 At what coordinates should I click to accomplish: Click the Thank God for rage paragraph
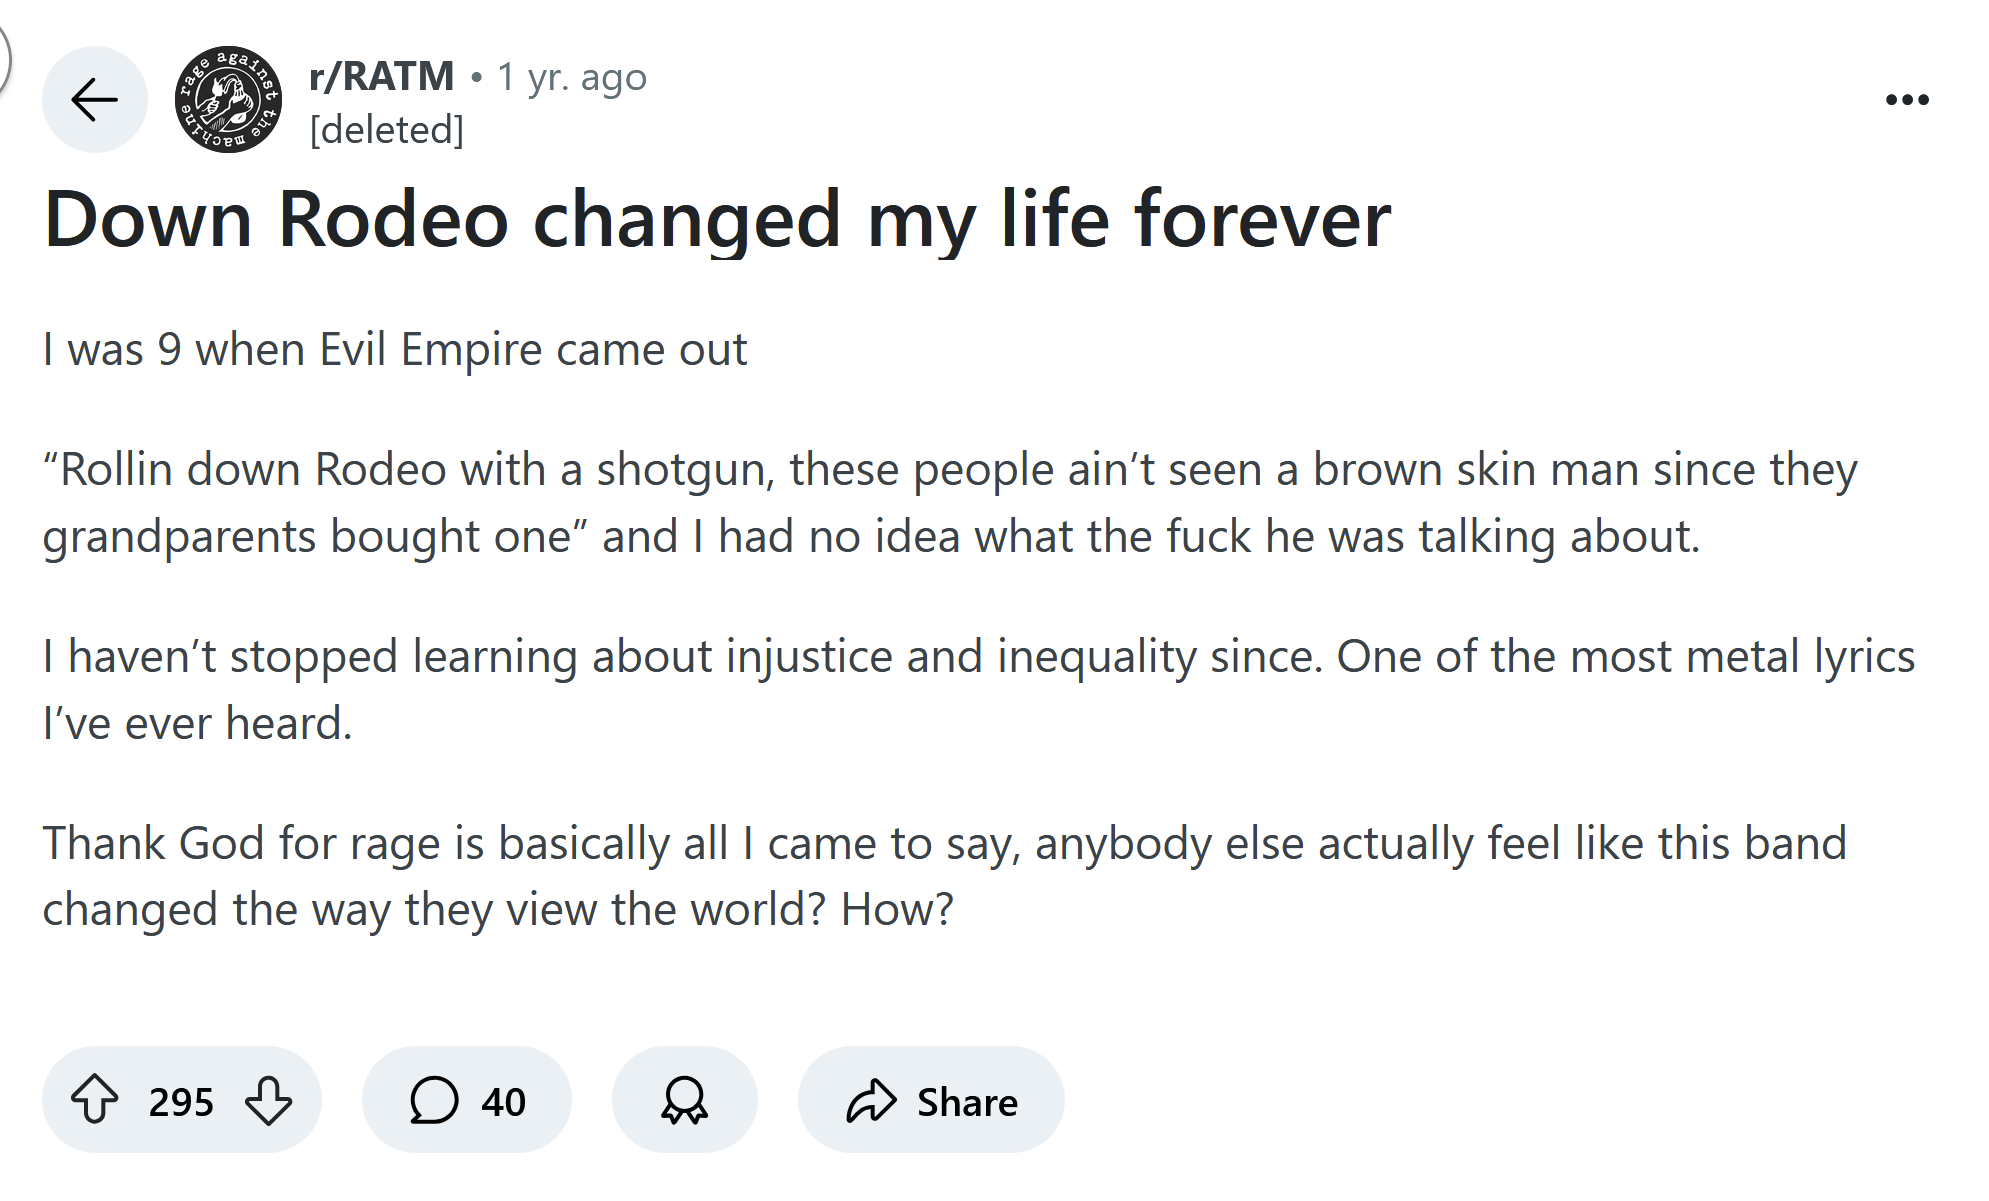(944, 876)
